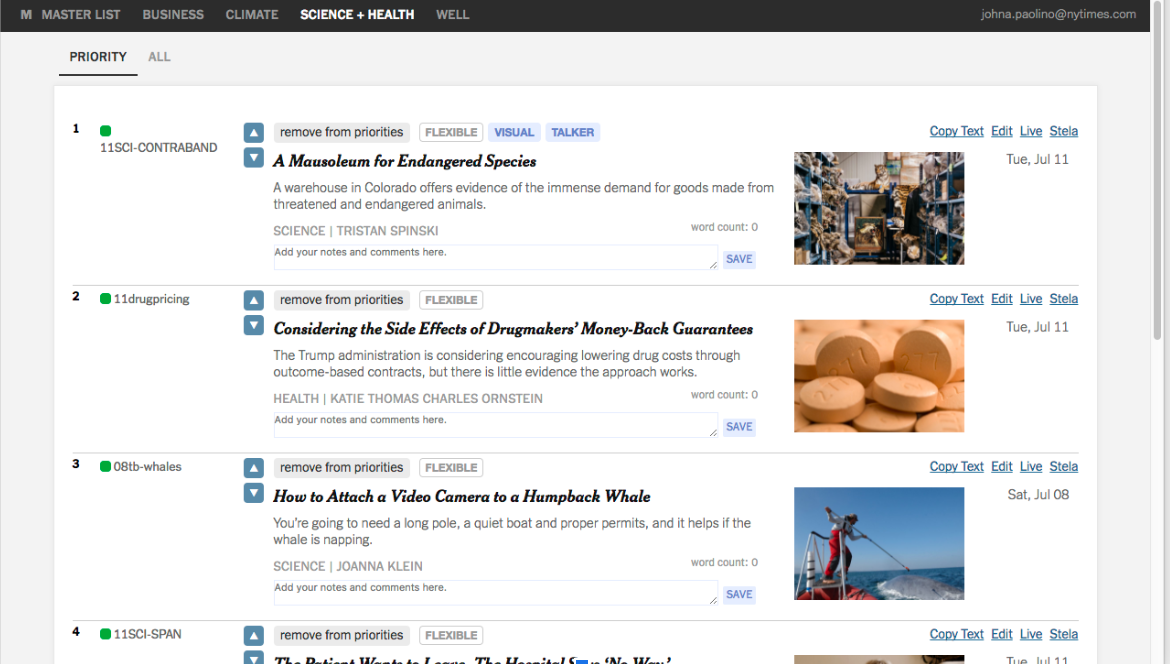Image resolution: width=1170 pixels, height=664 pixels.
Task: Open Live link for 11drugpricing
Action: (1030, 299)
